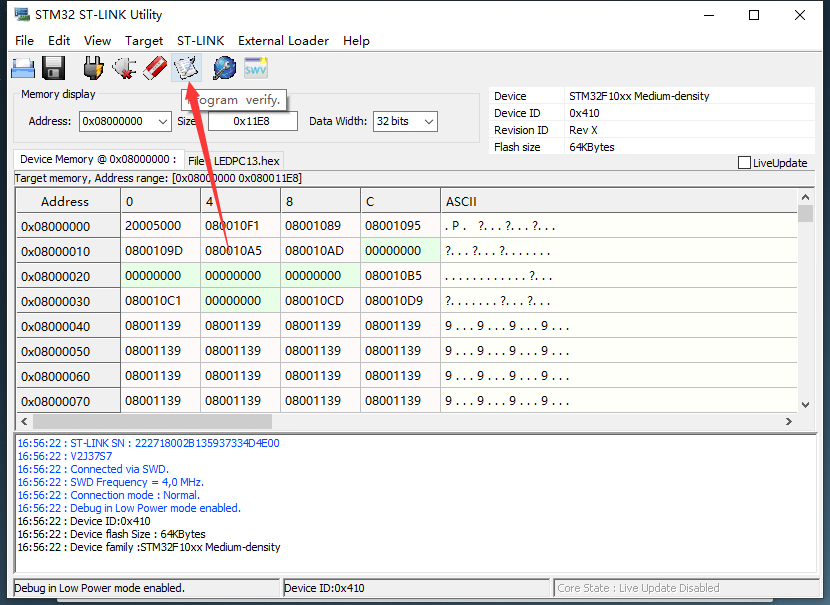The image size is (830, 605).
Task: Click log line Connected via SWD
Action: (x=93, y=469)
